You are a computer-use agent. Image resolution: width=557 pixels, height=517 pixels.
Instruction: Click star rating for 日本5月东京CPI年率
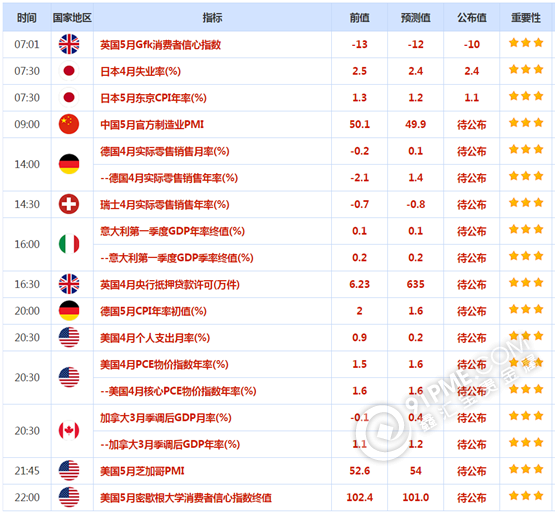pos(526,96)
